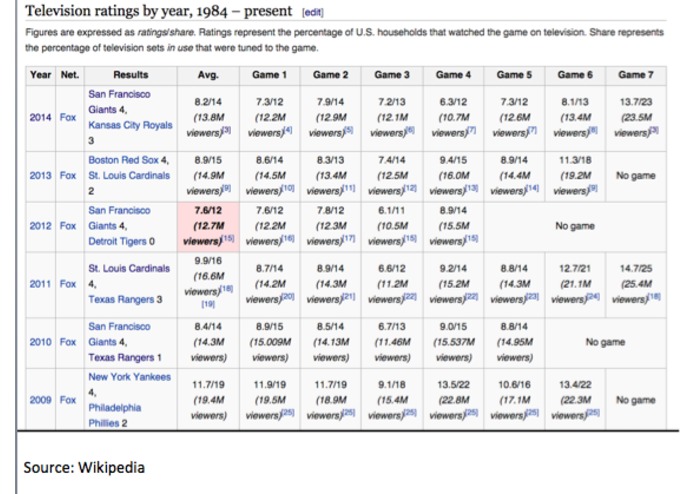The width and height of the screenshot is (695, 494).
Task: Click the Fox link in 2009 row
Action: click(68, 400)
